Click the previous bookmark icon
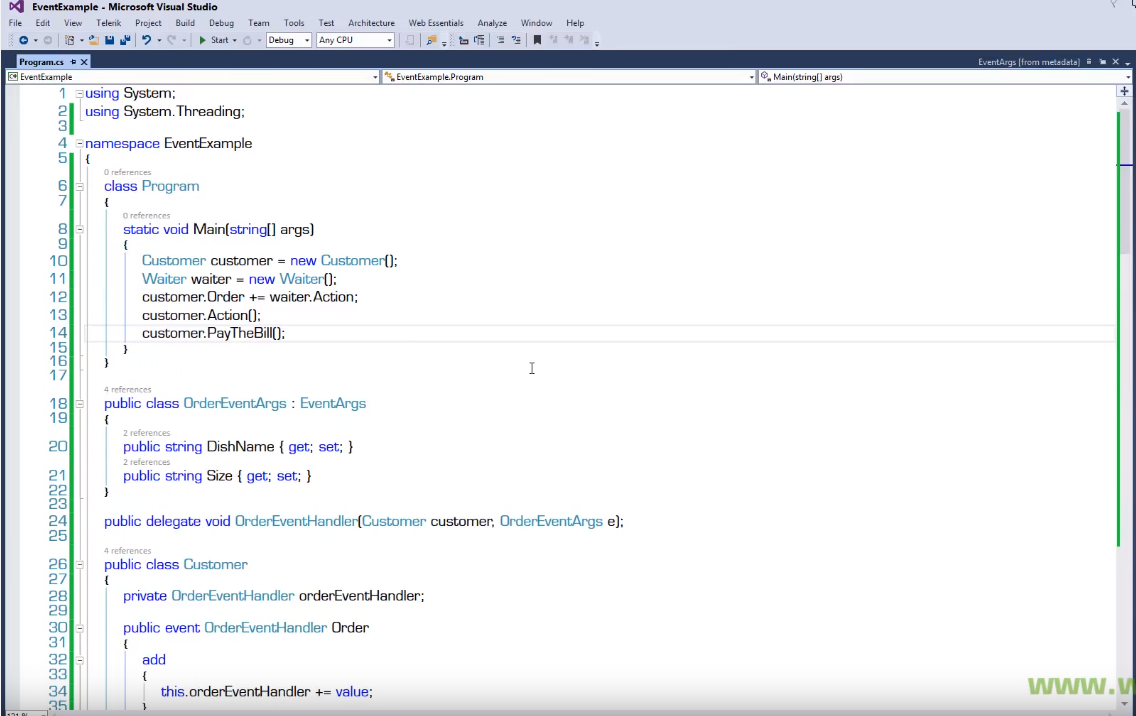The width and height of the screenshot is (1136, 716). pyautogui.click(x=554, y=41)
